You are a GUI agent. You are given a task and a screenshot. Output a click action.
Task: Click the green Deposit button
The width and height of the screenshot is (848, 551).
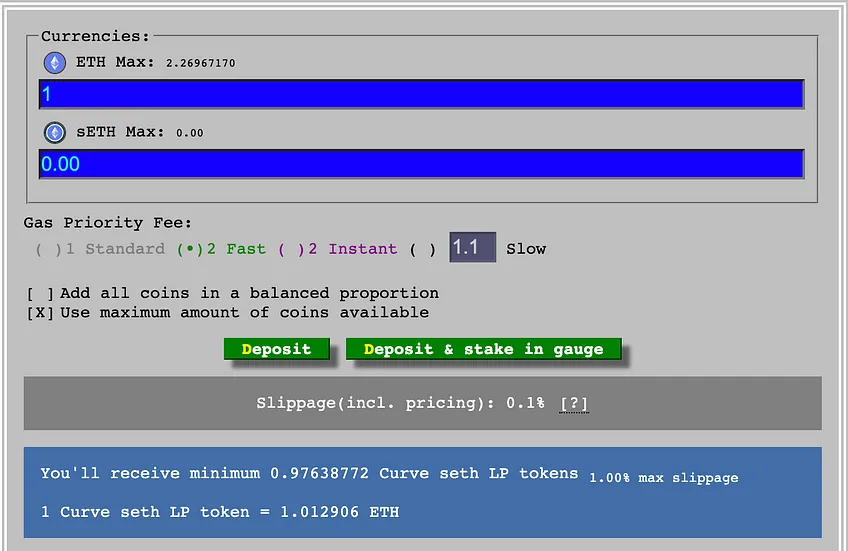tap(276, 349)
